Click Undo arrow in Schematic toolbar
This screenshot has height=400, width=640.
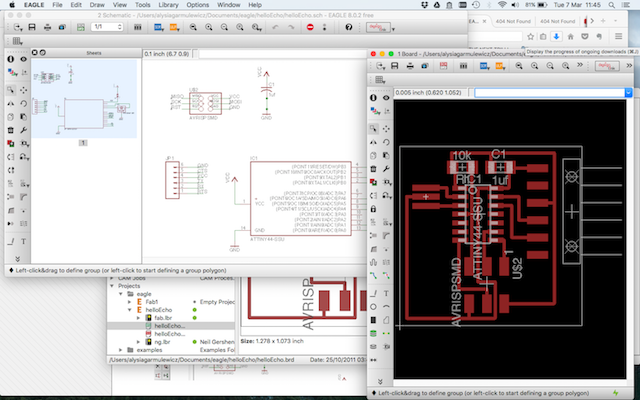276,27
